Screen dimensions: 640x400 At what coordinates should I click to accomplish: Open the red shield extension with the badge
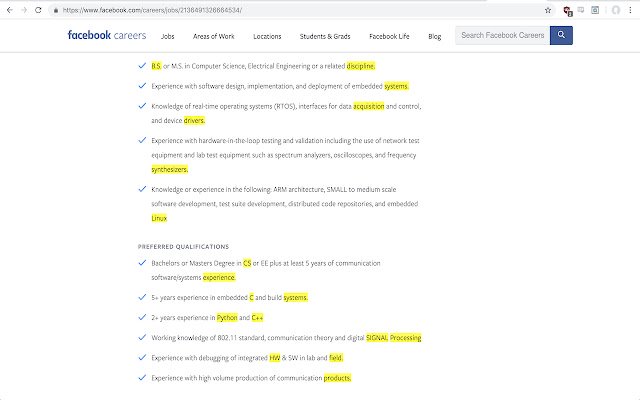(567, 11)
